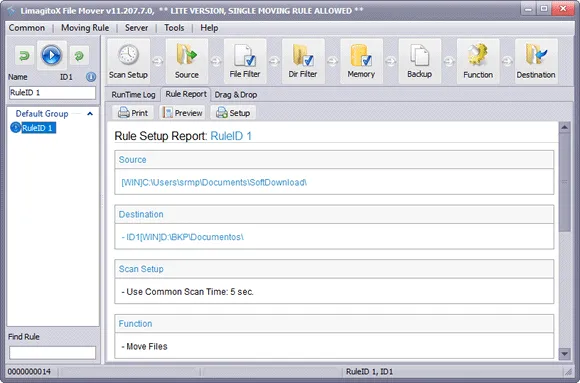Click the status bar counter 0000000014
Viewport: 580px width, 383px height.
tap(29, 372)
